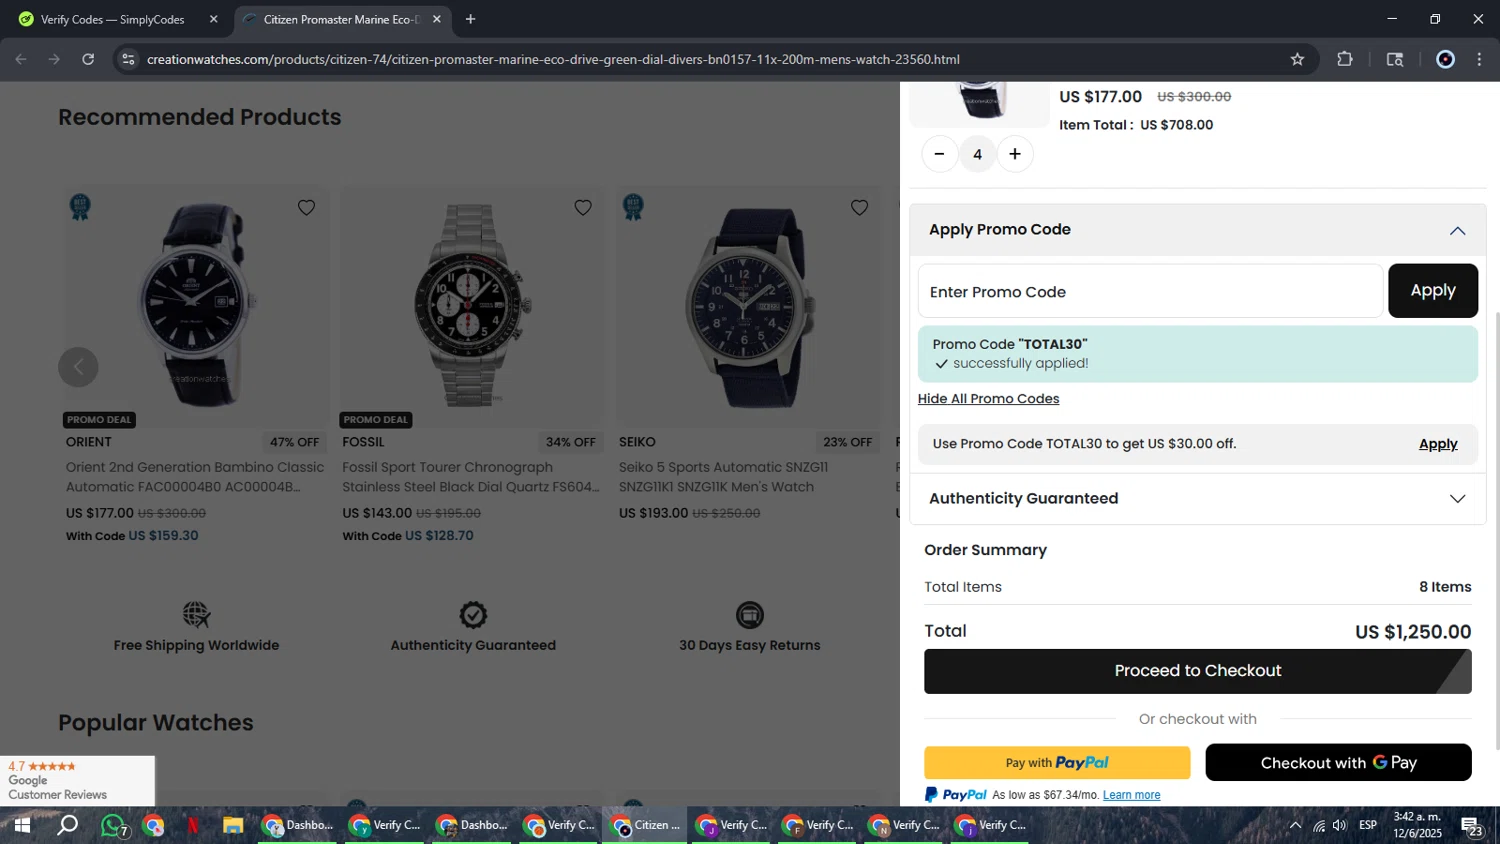
Task: Open Orient 2nd Generation Bambino product title
Action: (195, 477)
